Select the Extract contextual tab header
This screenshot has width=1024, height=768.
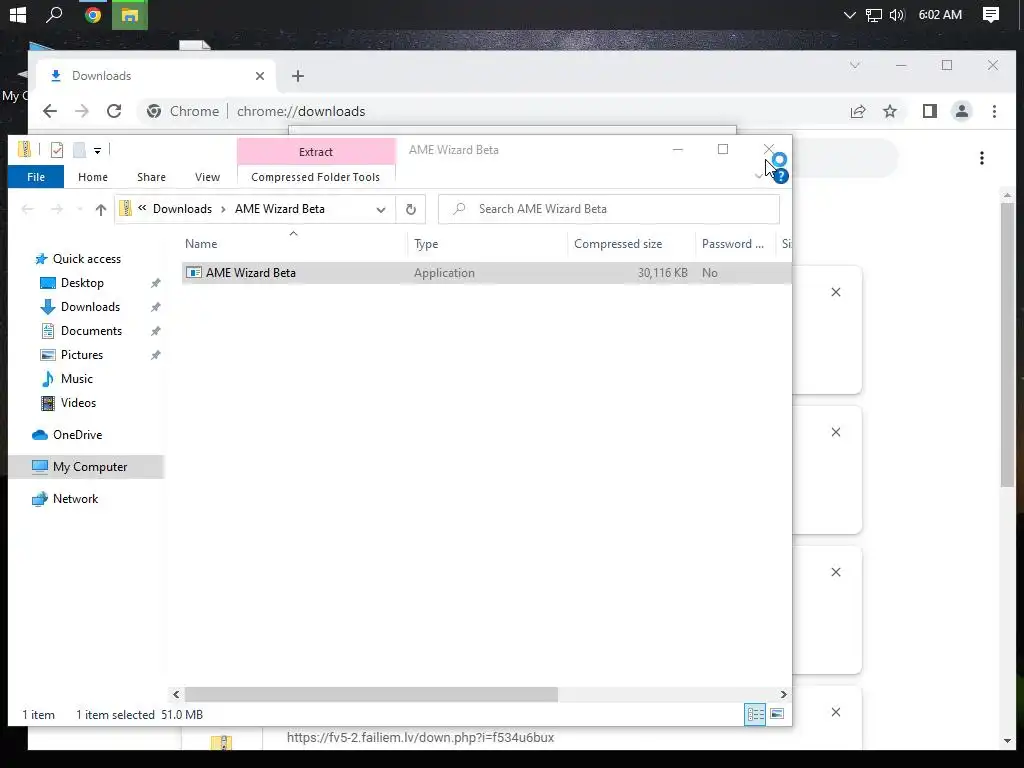click(316, 152)
